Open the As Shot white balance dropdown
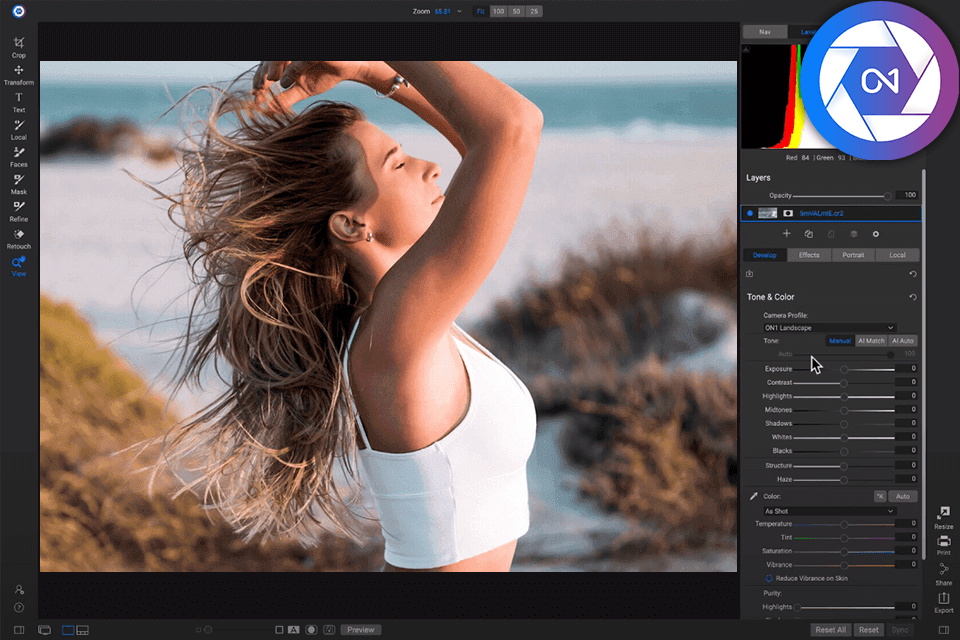The image size is (960, 640). tap(829, 511)
